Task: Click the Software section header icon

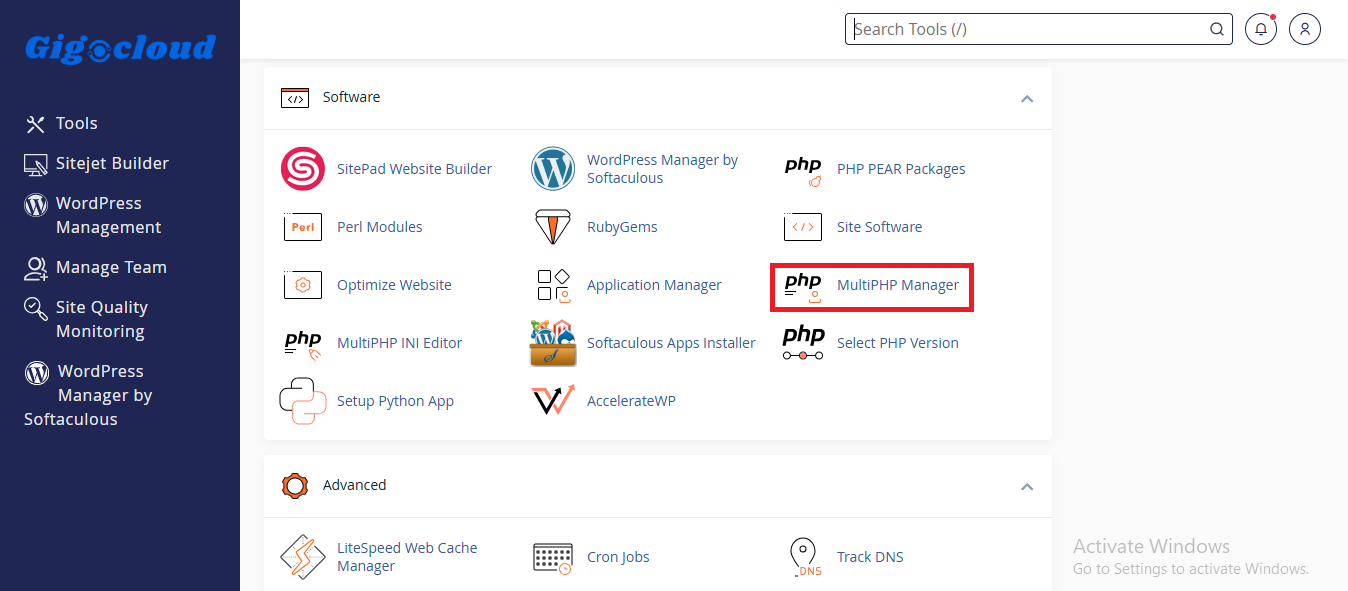Action: pos(294,98)
